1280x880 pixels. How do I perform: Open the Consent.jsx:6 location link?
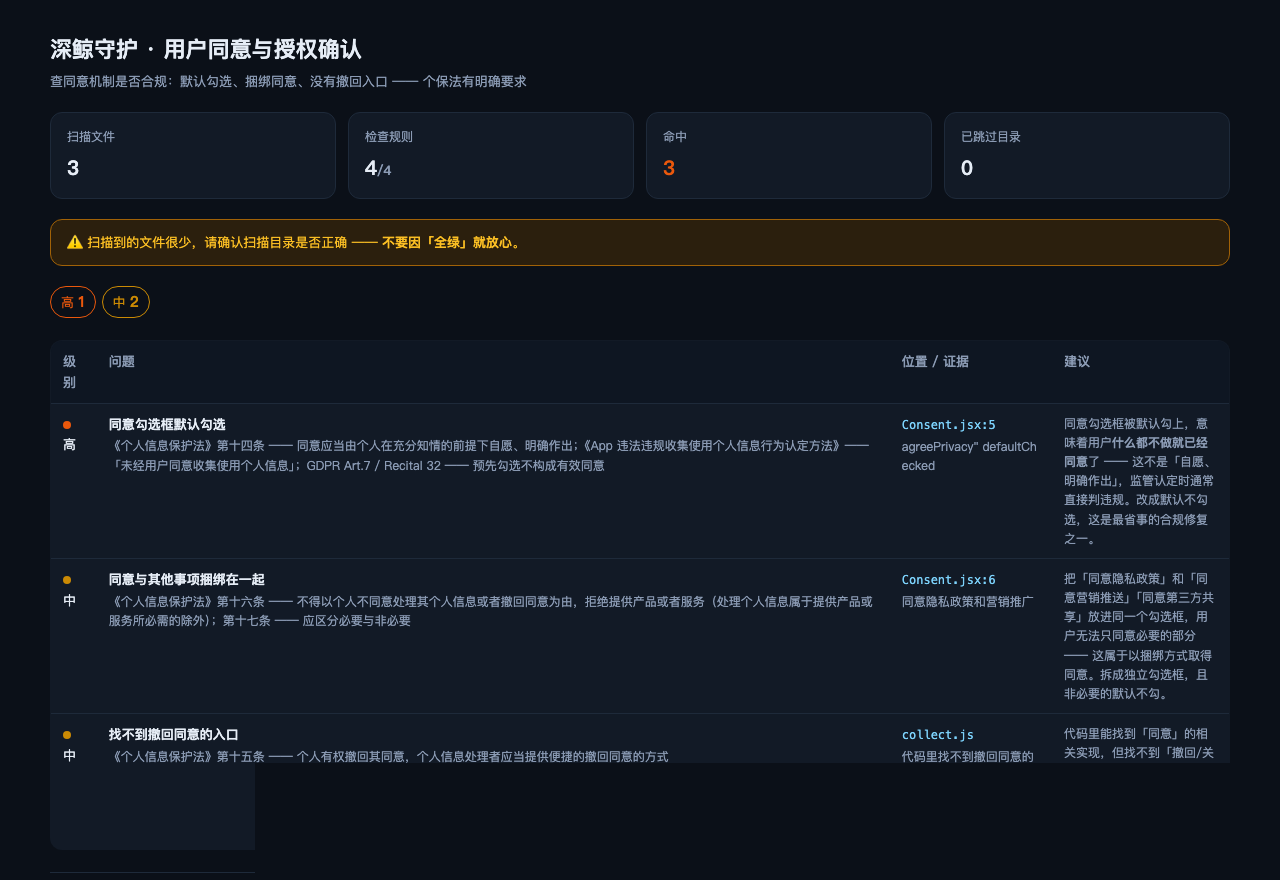tap(948, 580)
